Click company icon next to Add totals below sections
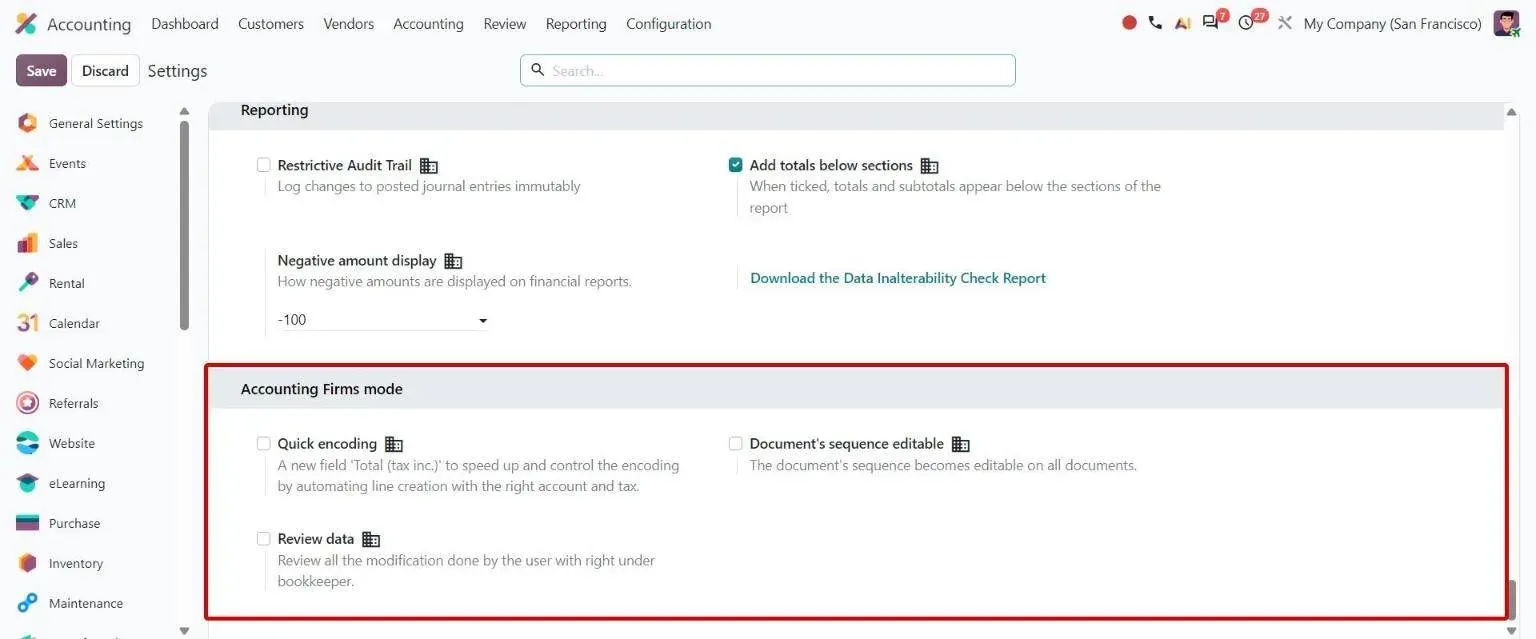 coord(929,166)
